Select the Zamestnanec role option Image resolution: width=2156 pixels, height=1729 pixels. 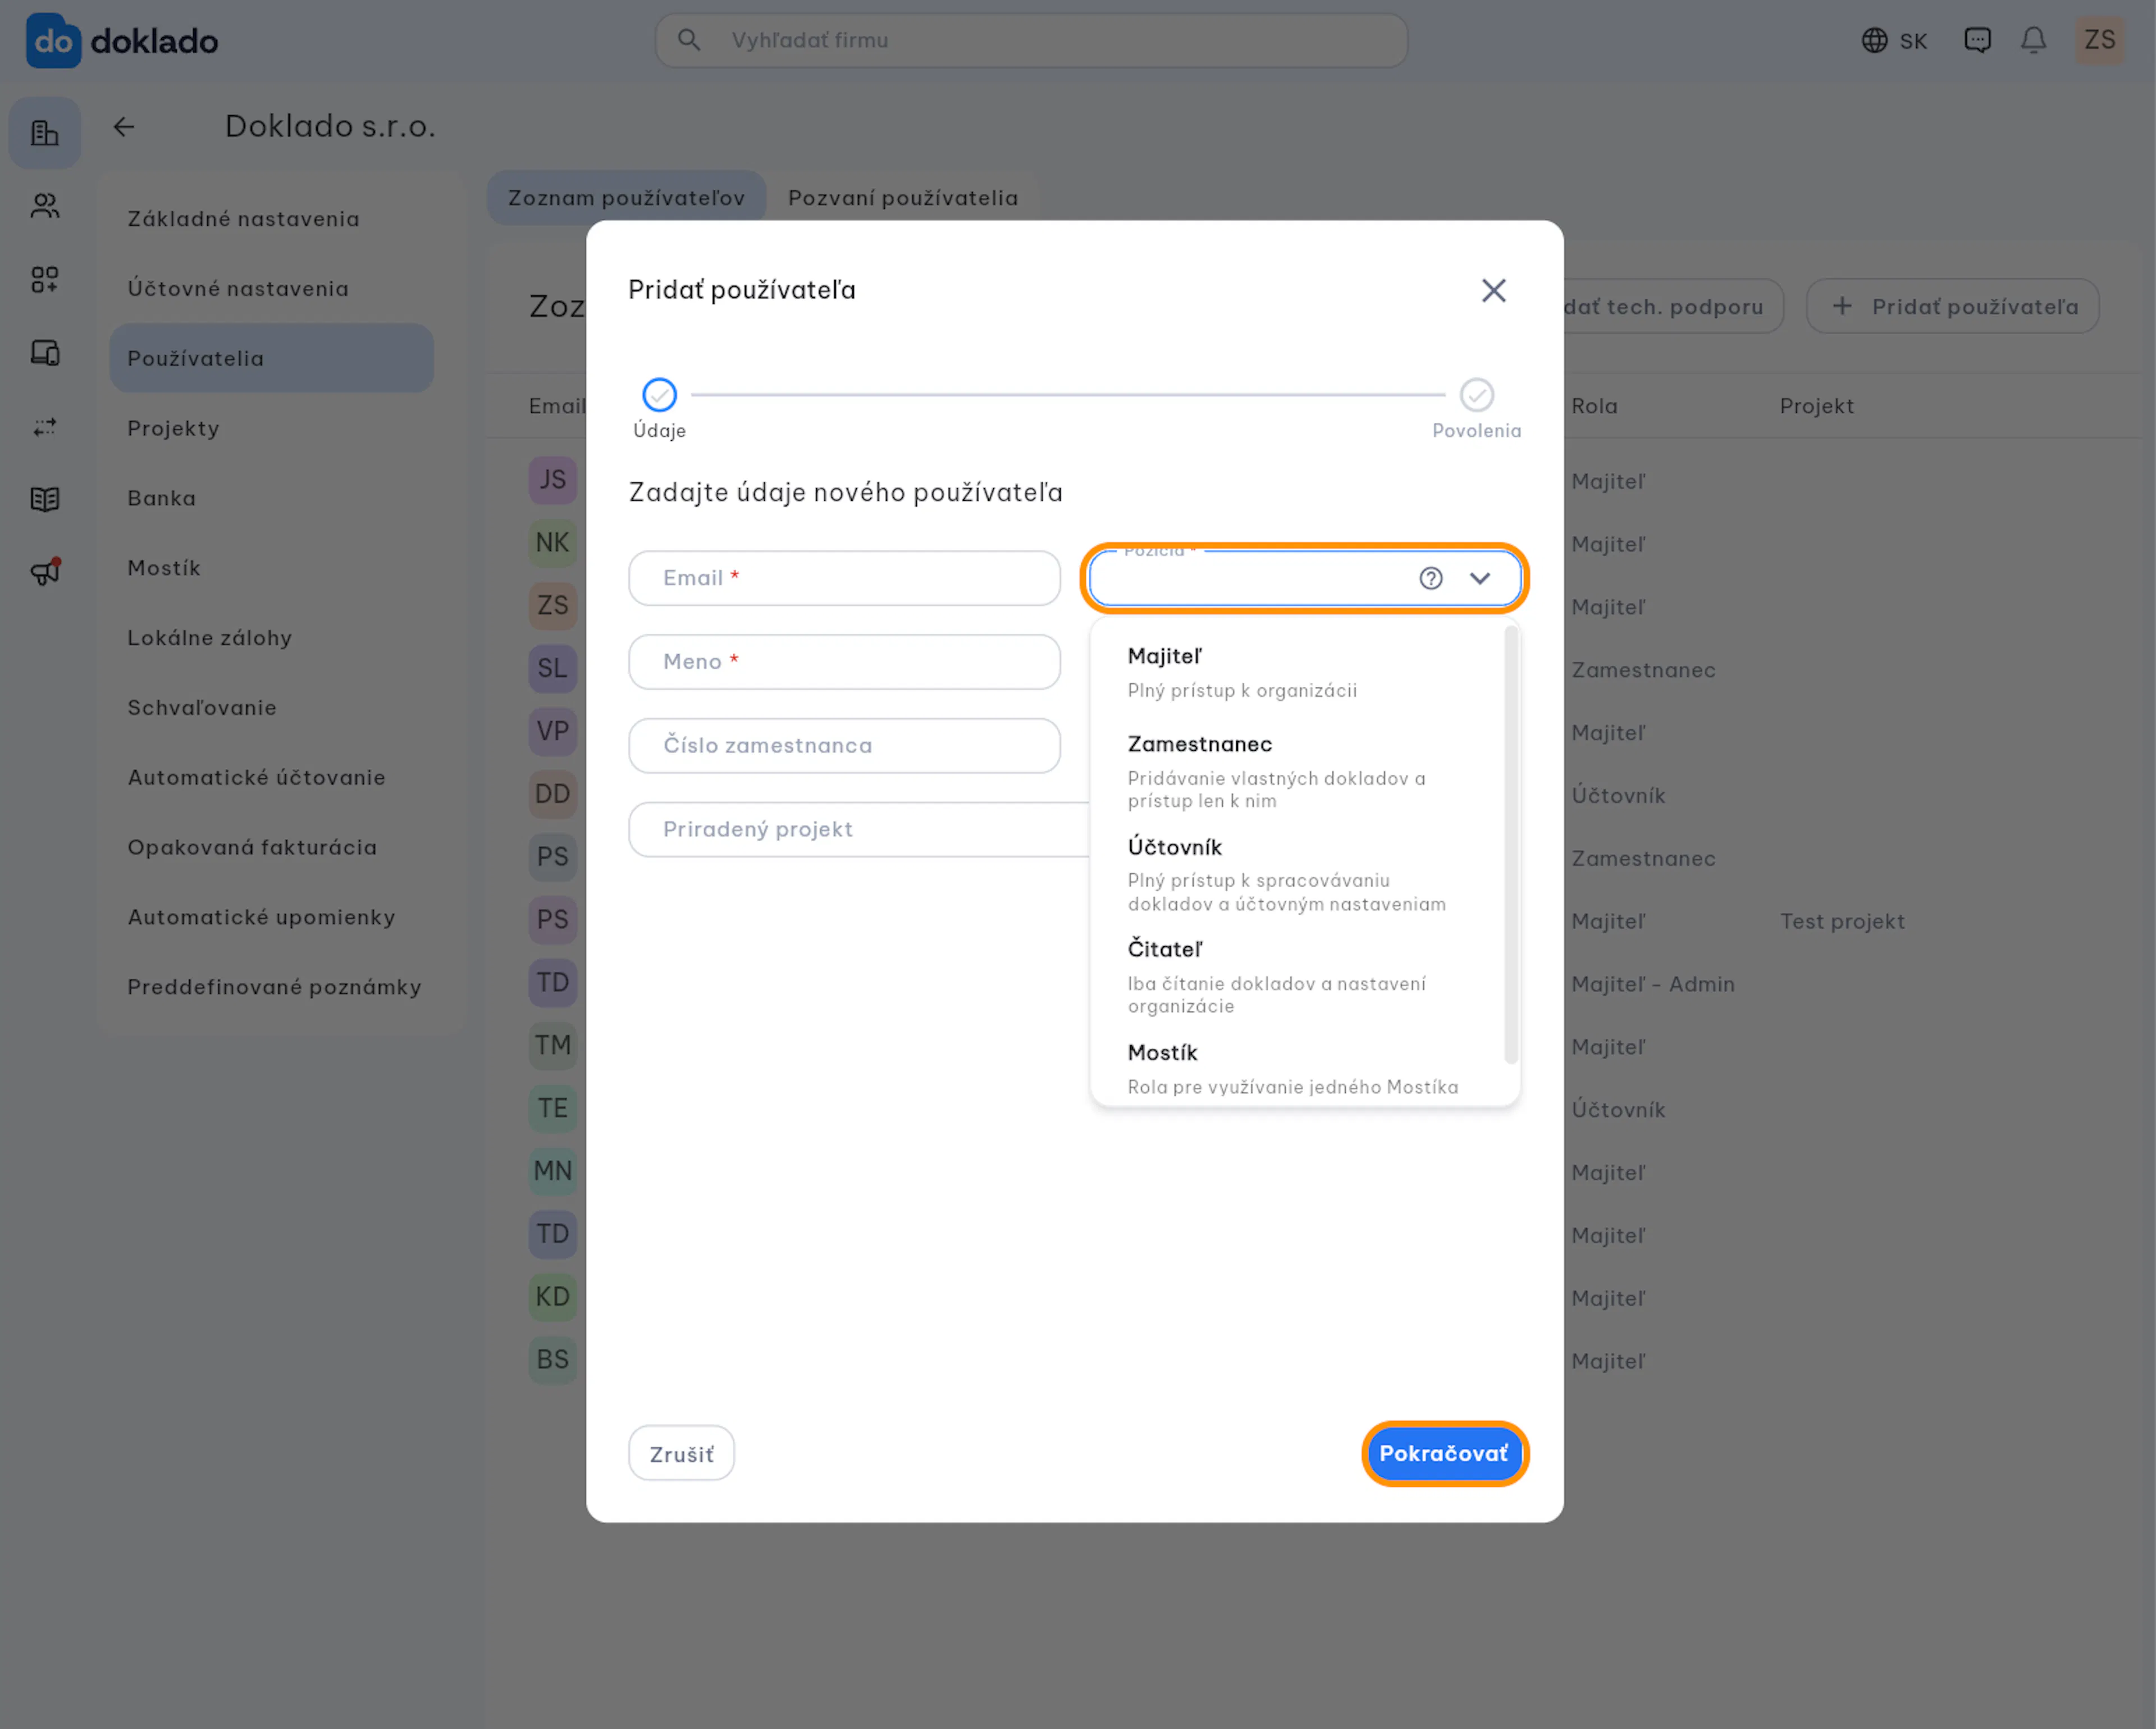[x=1298, y=771]
